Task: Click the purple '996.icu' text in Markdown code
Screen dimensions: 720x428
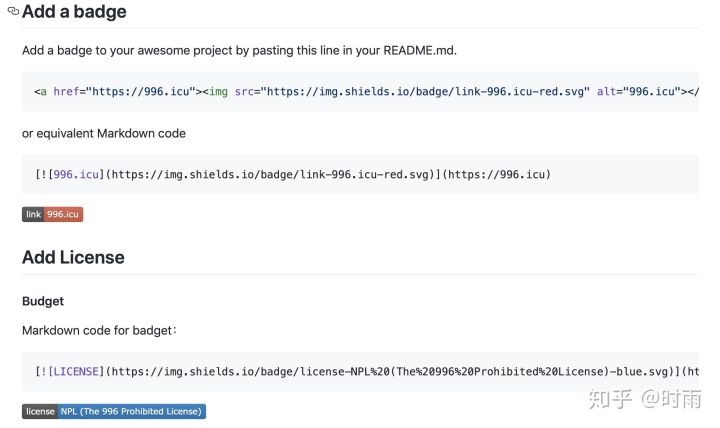Action: click(76, 175)
